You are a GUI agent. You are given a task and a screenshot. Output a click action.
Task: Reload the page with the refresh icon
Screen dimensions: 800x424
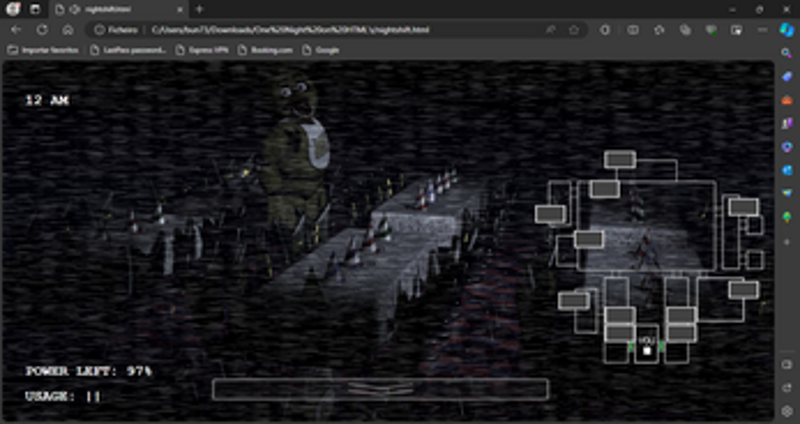tap(42, 30)
